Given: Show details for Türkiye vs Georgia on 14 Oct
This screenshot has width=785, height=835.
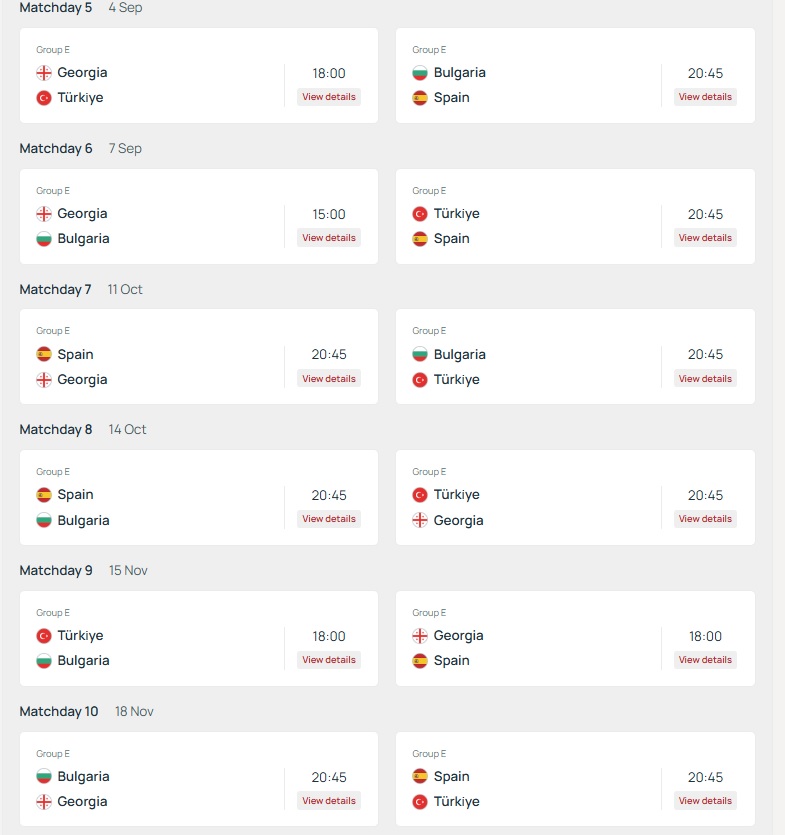Looking at the screenshot, I should click(x=705, y=519).
